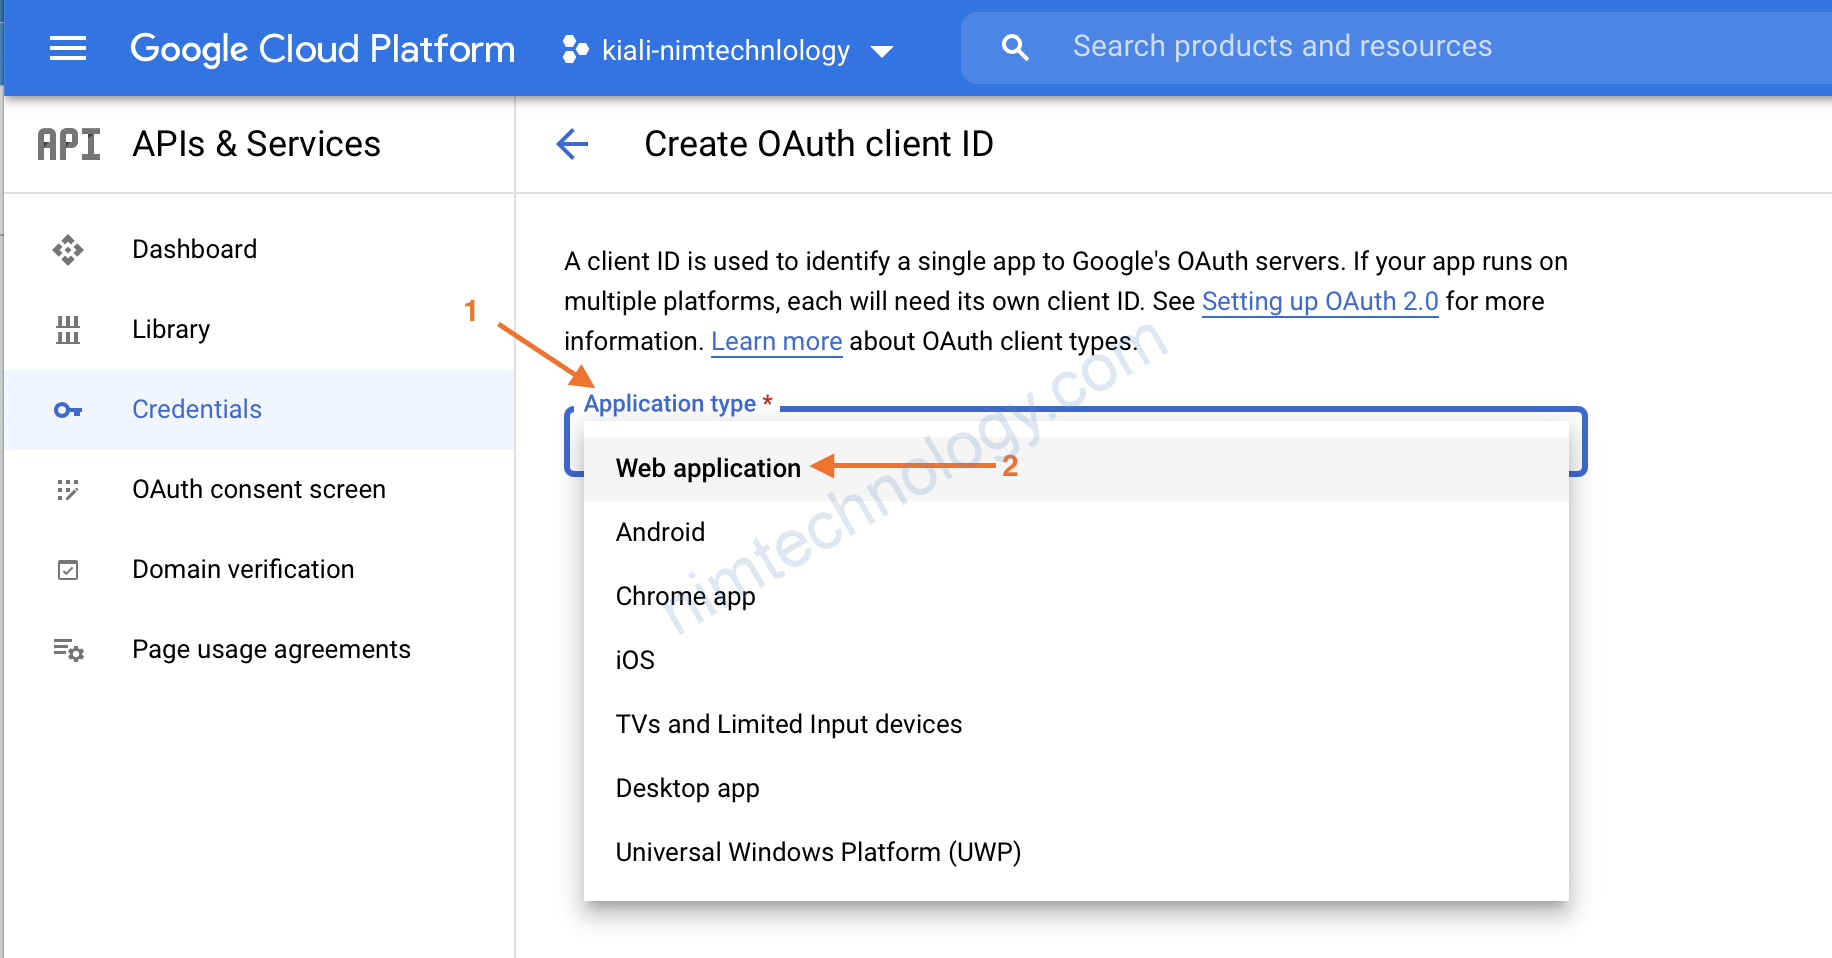Choose Android from the application types
The image size is (1832, 958).
1076,532
